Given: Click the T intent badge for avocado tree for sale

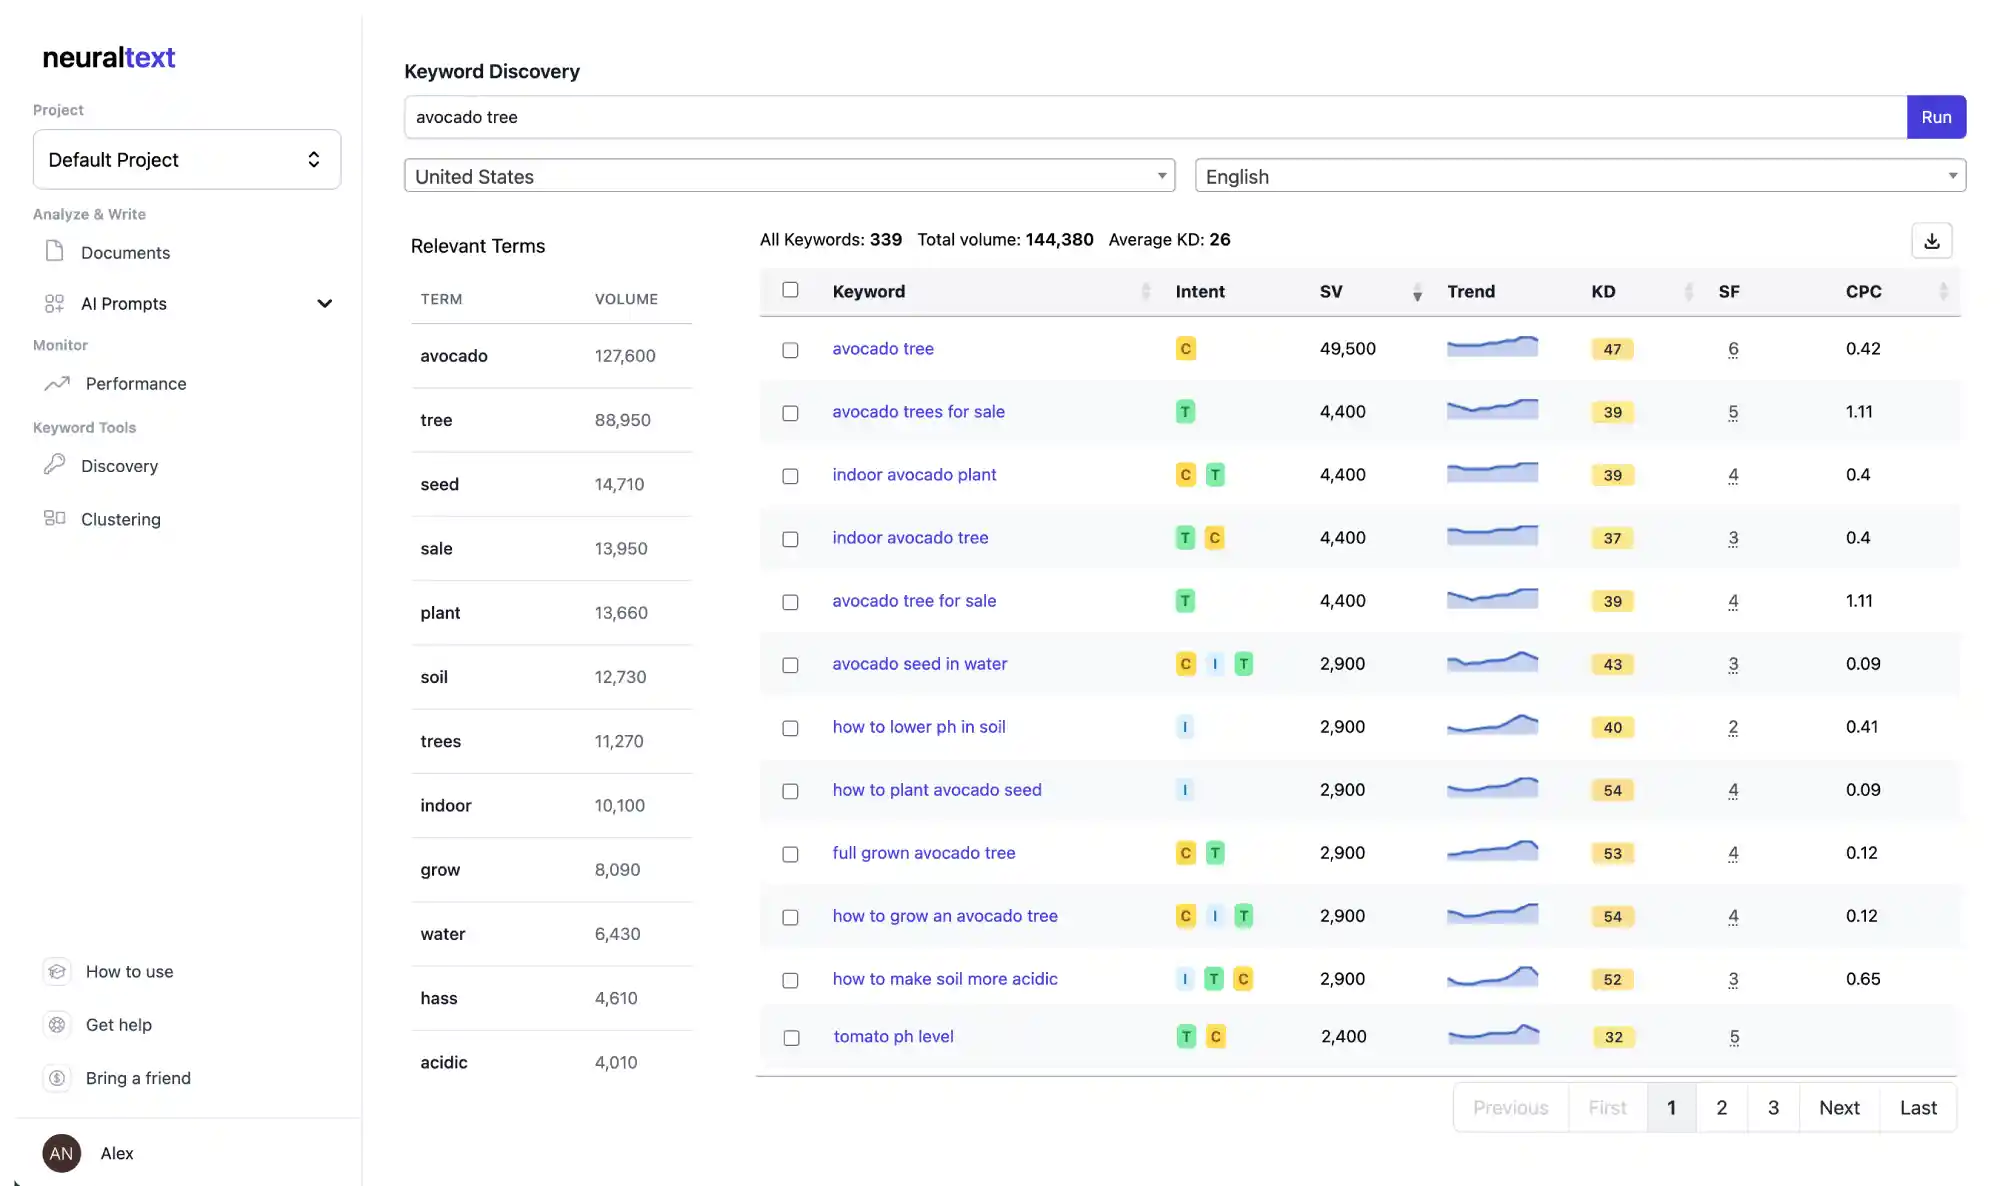Looking at the screenshot, I should click(1185, 600).
